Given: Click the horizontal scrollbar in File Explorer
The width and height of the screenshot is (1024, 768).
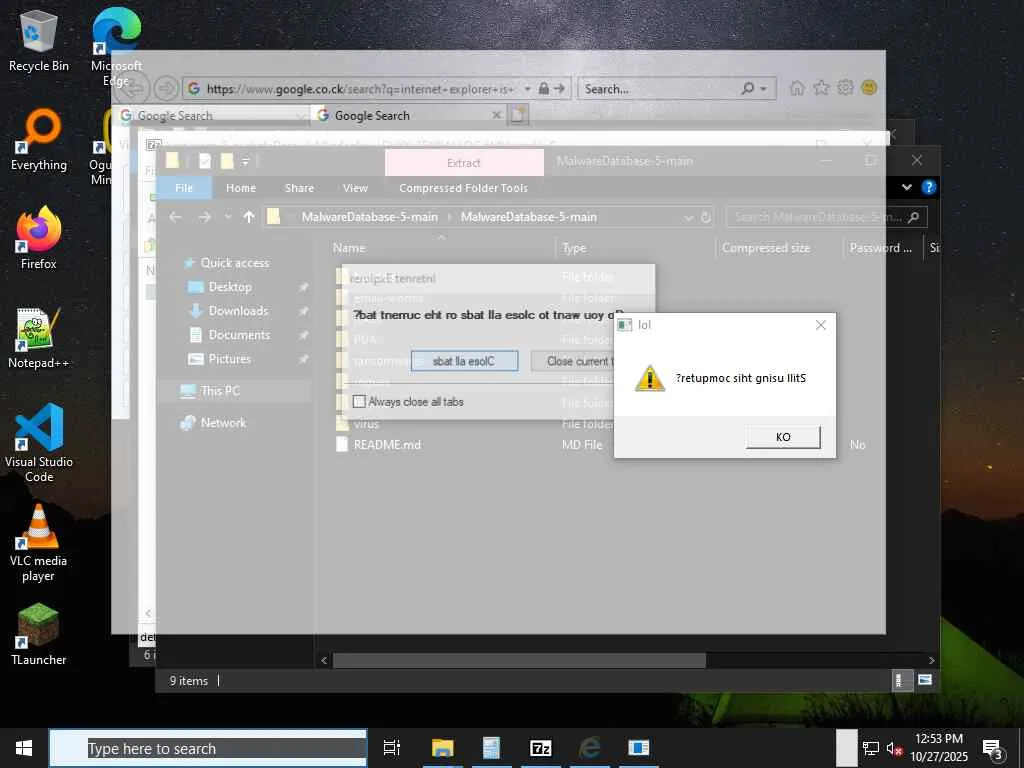Looking at the screenshot, I should click(x=519, y=660).
